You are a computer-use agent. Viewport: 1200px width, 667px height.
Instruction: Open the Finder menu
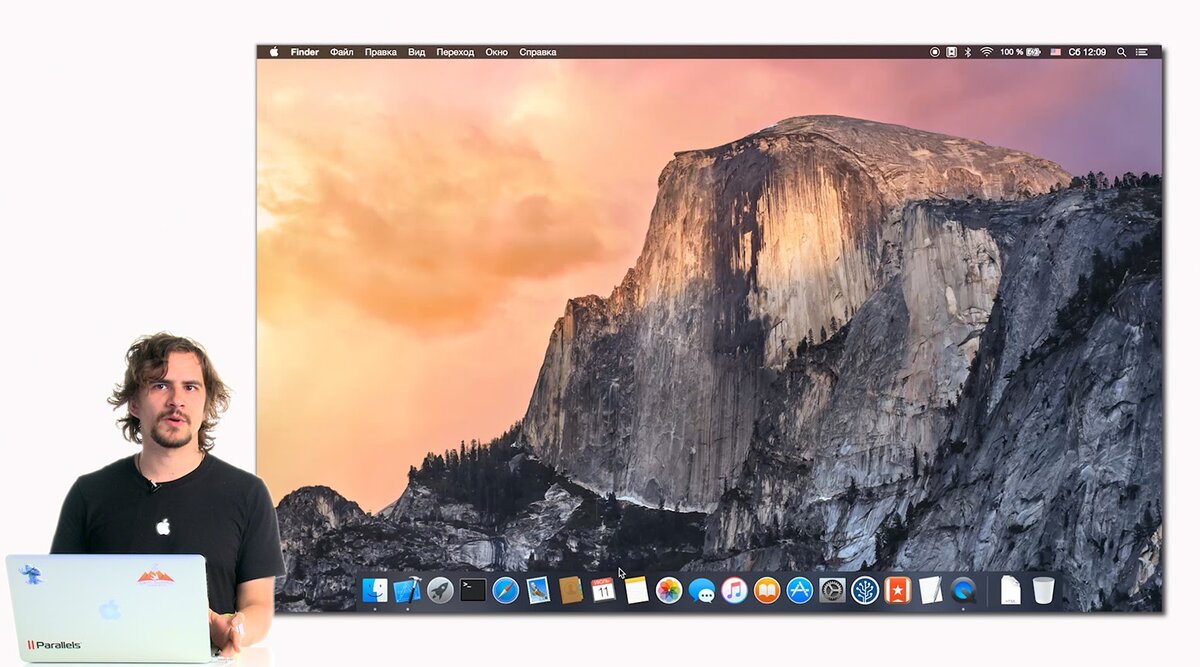point(305,52)
